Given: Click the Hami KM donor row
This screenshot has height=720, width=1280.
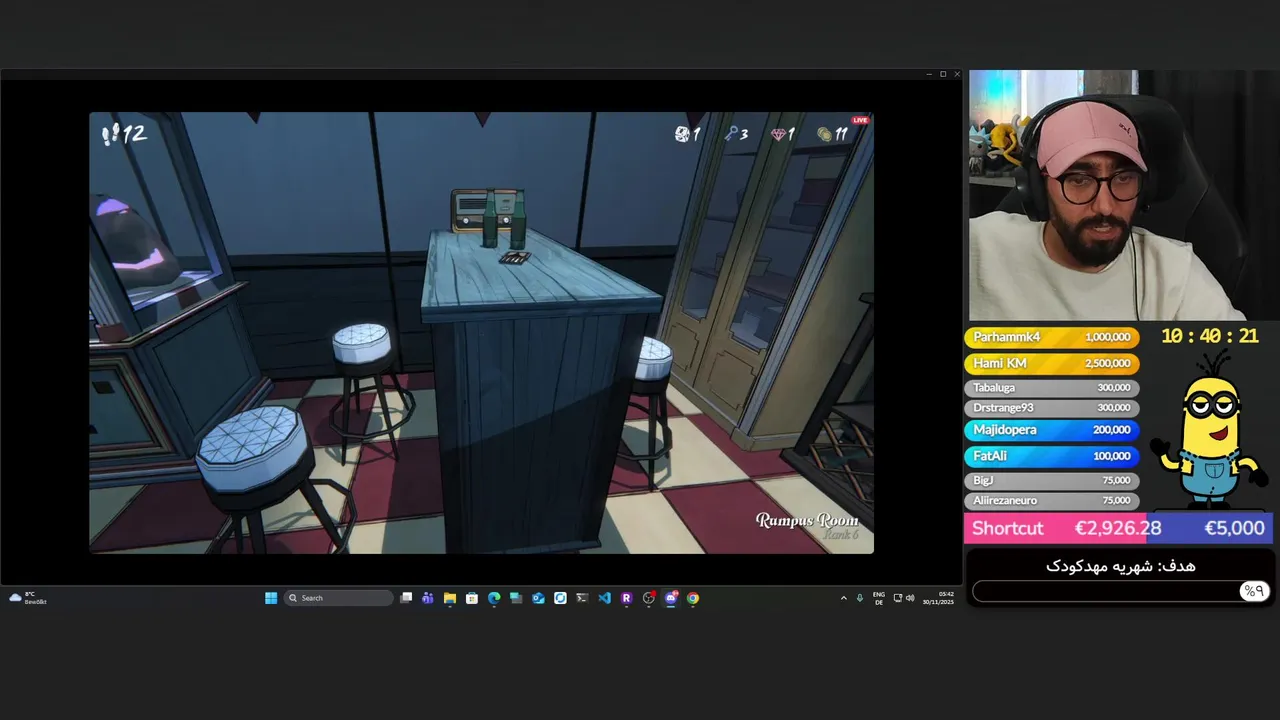Looking at the screenshot, I should (1051, 363).
